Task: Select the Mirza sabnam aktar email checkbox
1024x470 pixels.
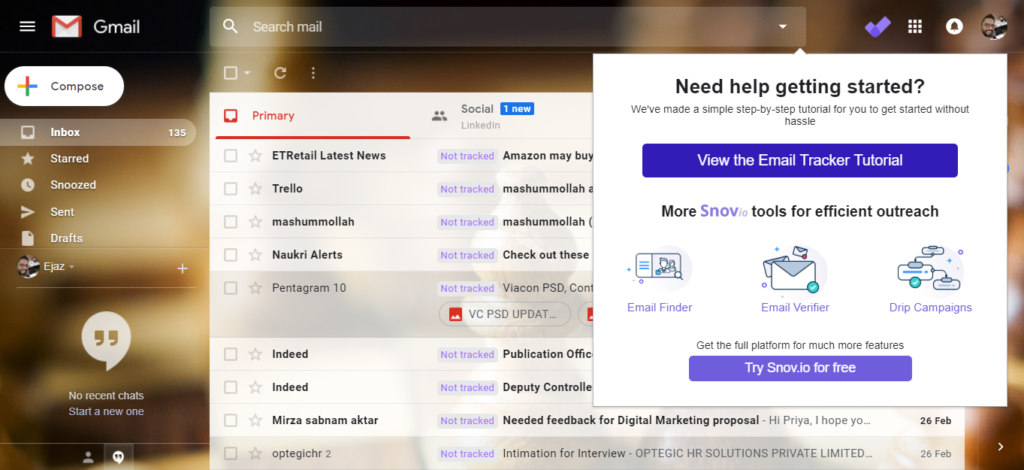Action: point(231,420)
